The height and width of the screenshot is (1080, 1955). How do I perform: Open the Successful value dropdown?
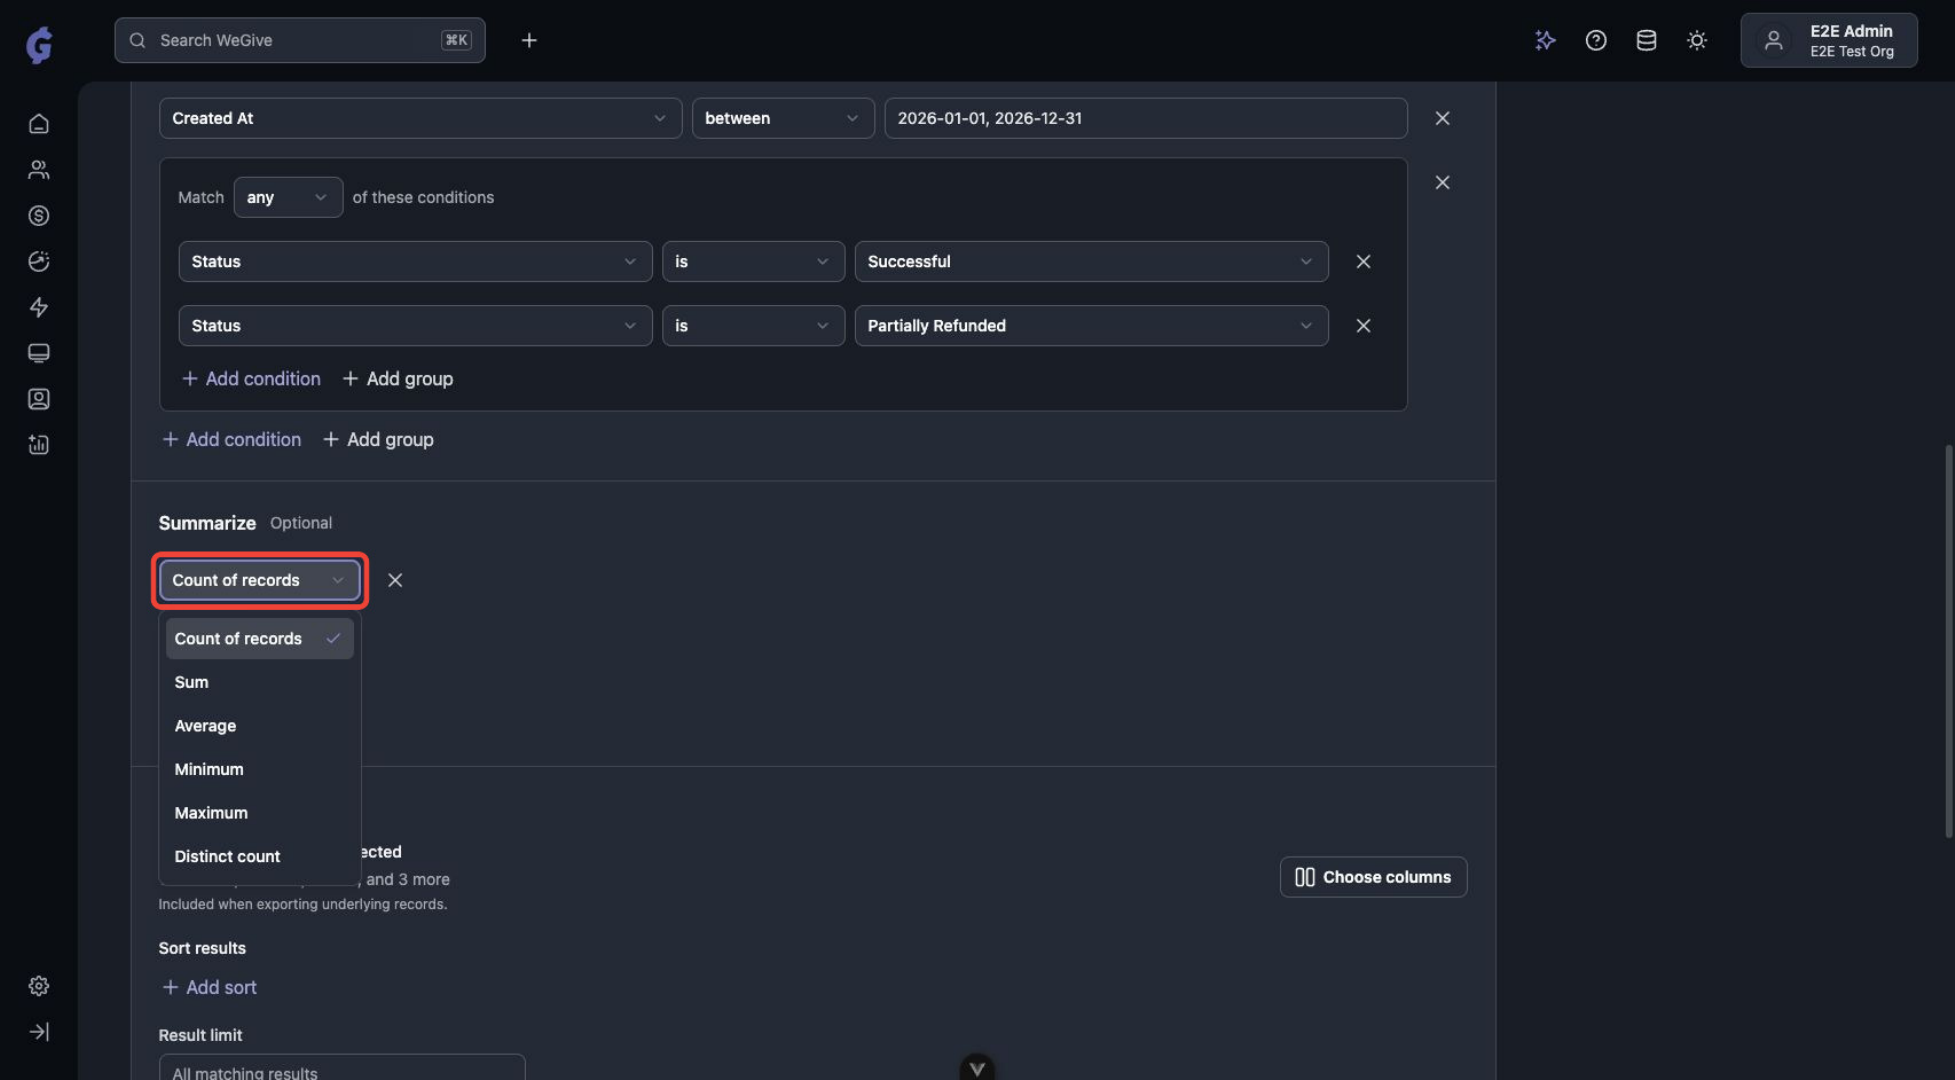click(x=1091, y=262)
